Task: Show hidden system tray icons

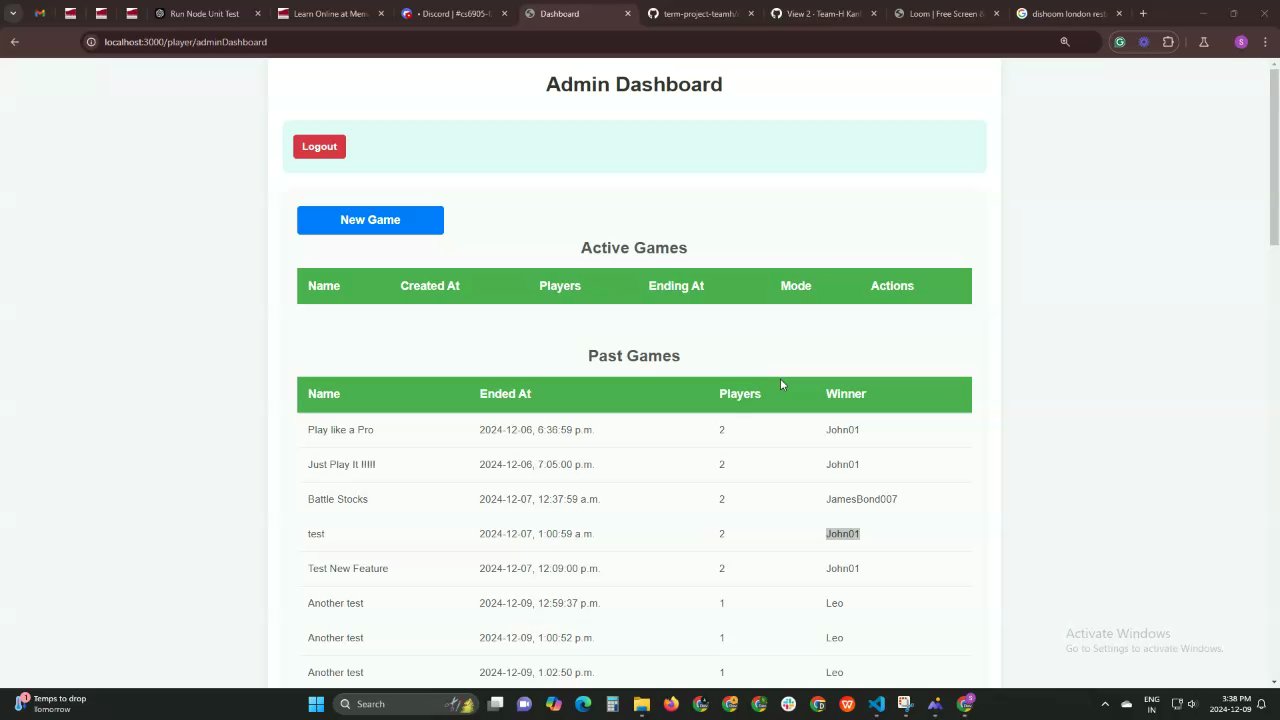Action: coord(1105,704)
